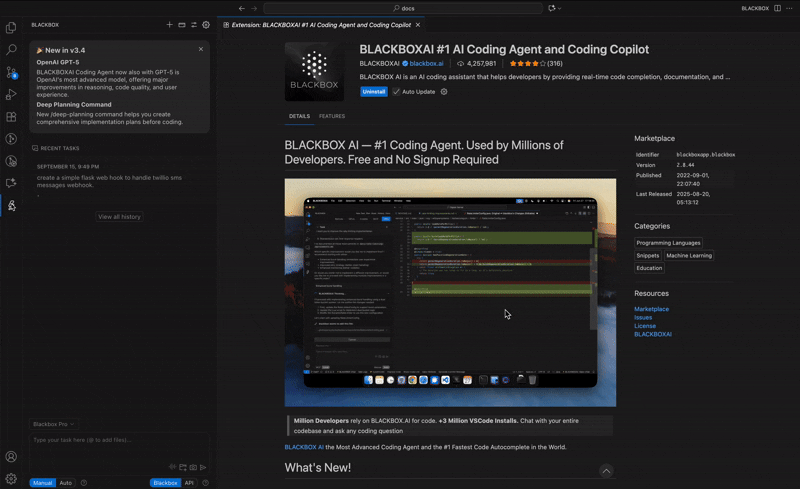The image size is (800, 489).
Task: Select the DETAILS tab
Action: pyautogui.click(x=299, y=116)
